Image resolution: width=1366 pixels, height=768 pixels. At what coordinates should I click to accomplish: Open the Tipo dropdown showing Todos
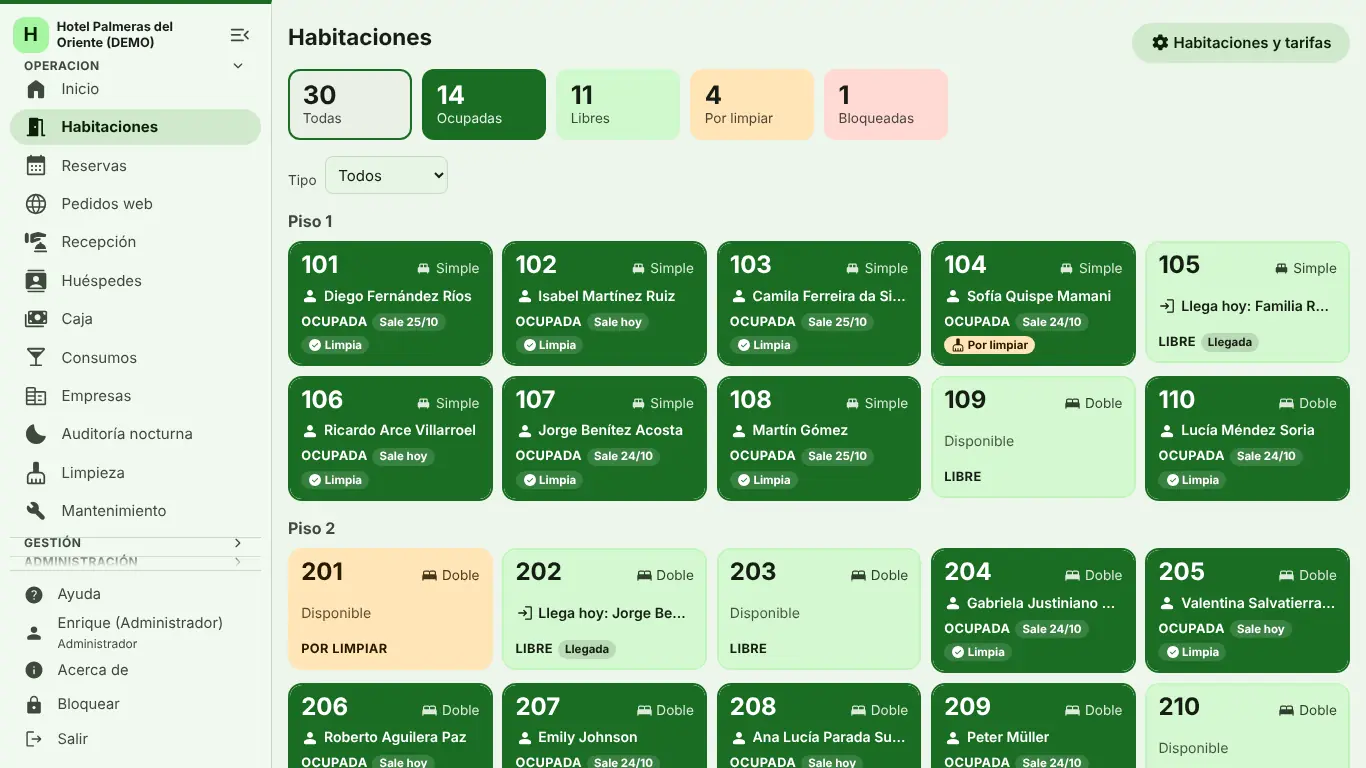point(386,176)
